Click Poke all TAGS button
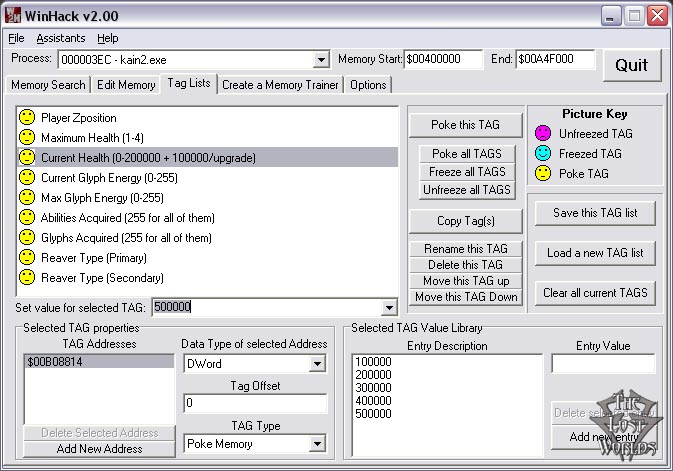This screenshot has height=471, width=673. point(467,154)
